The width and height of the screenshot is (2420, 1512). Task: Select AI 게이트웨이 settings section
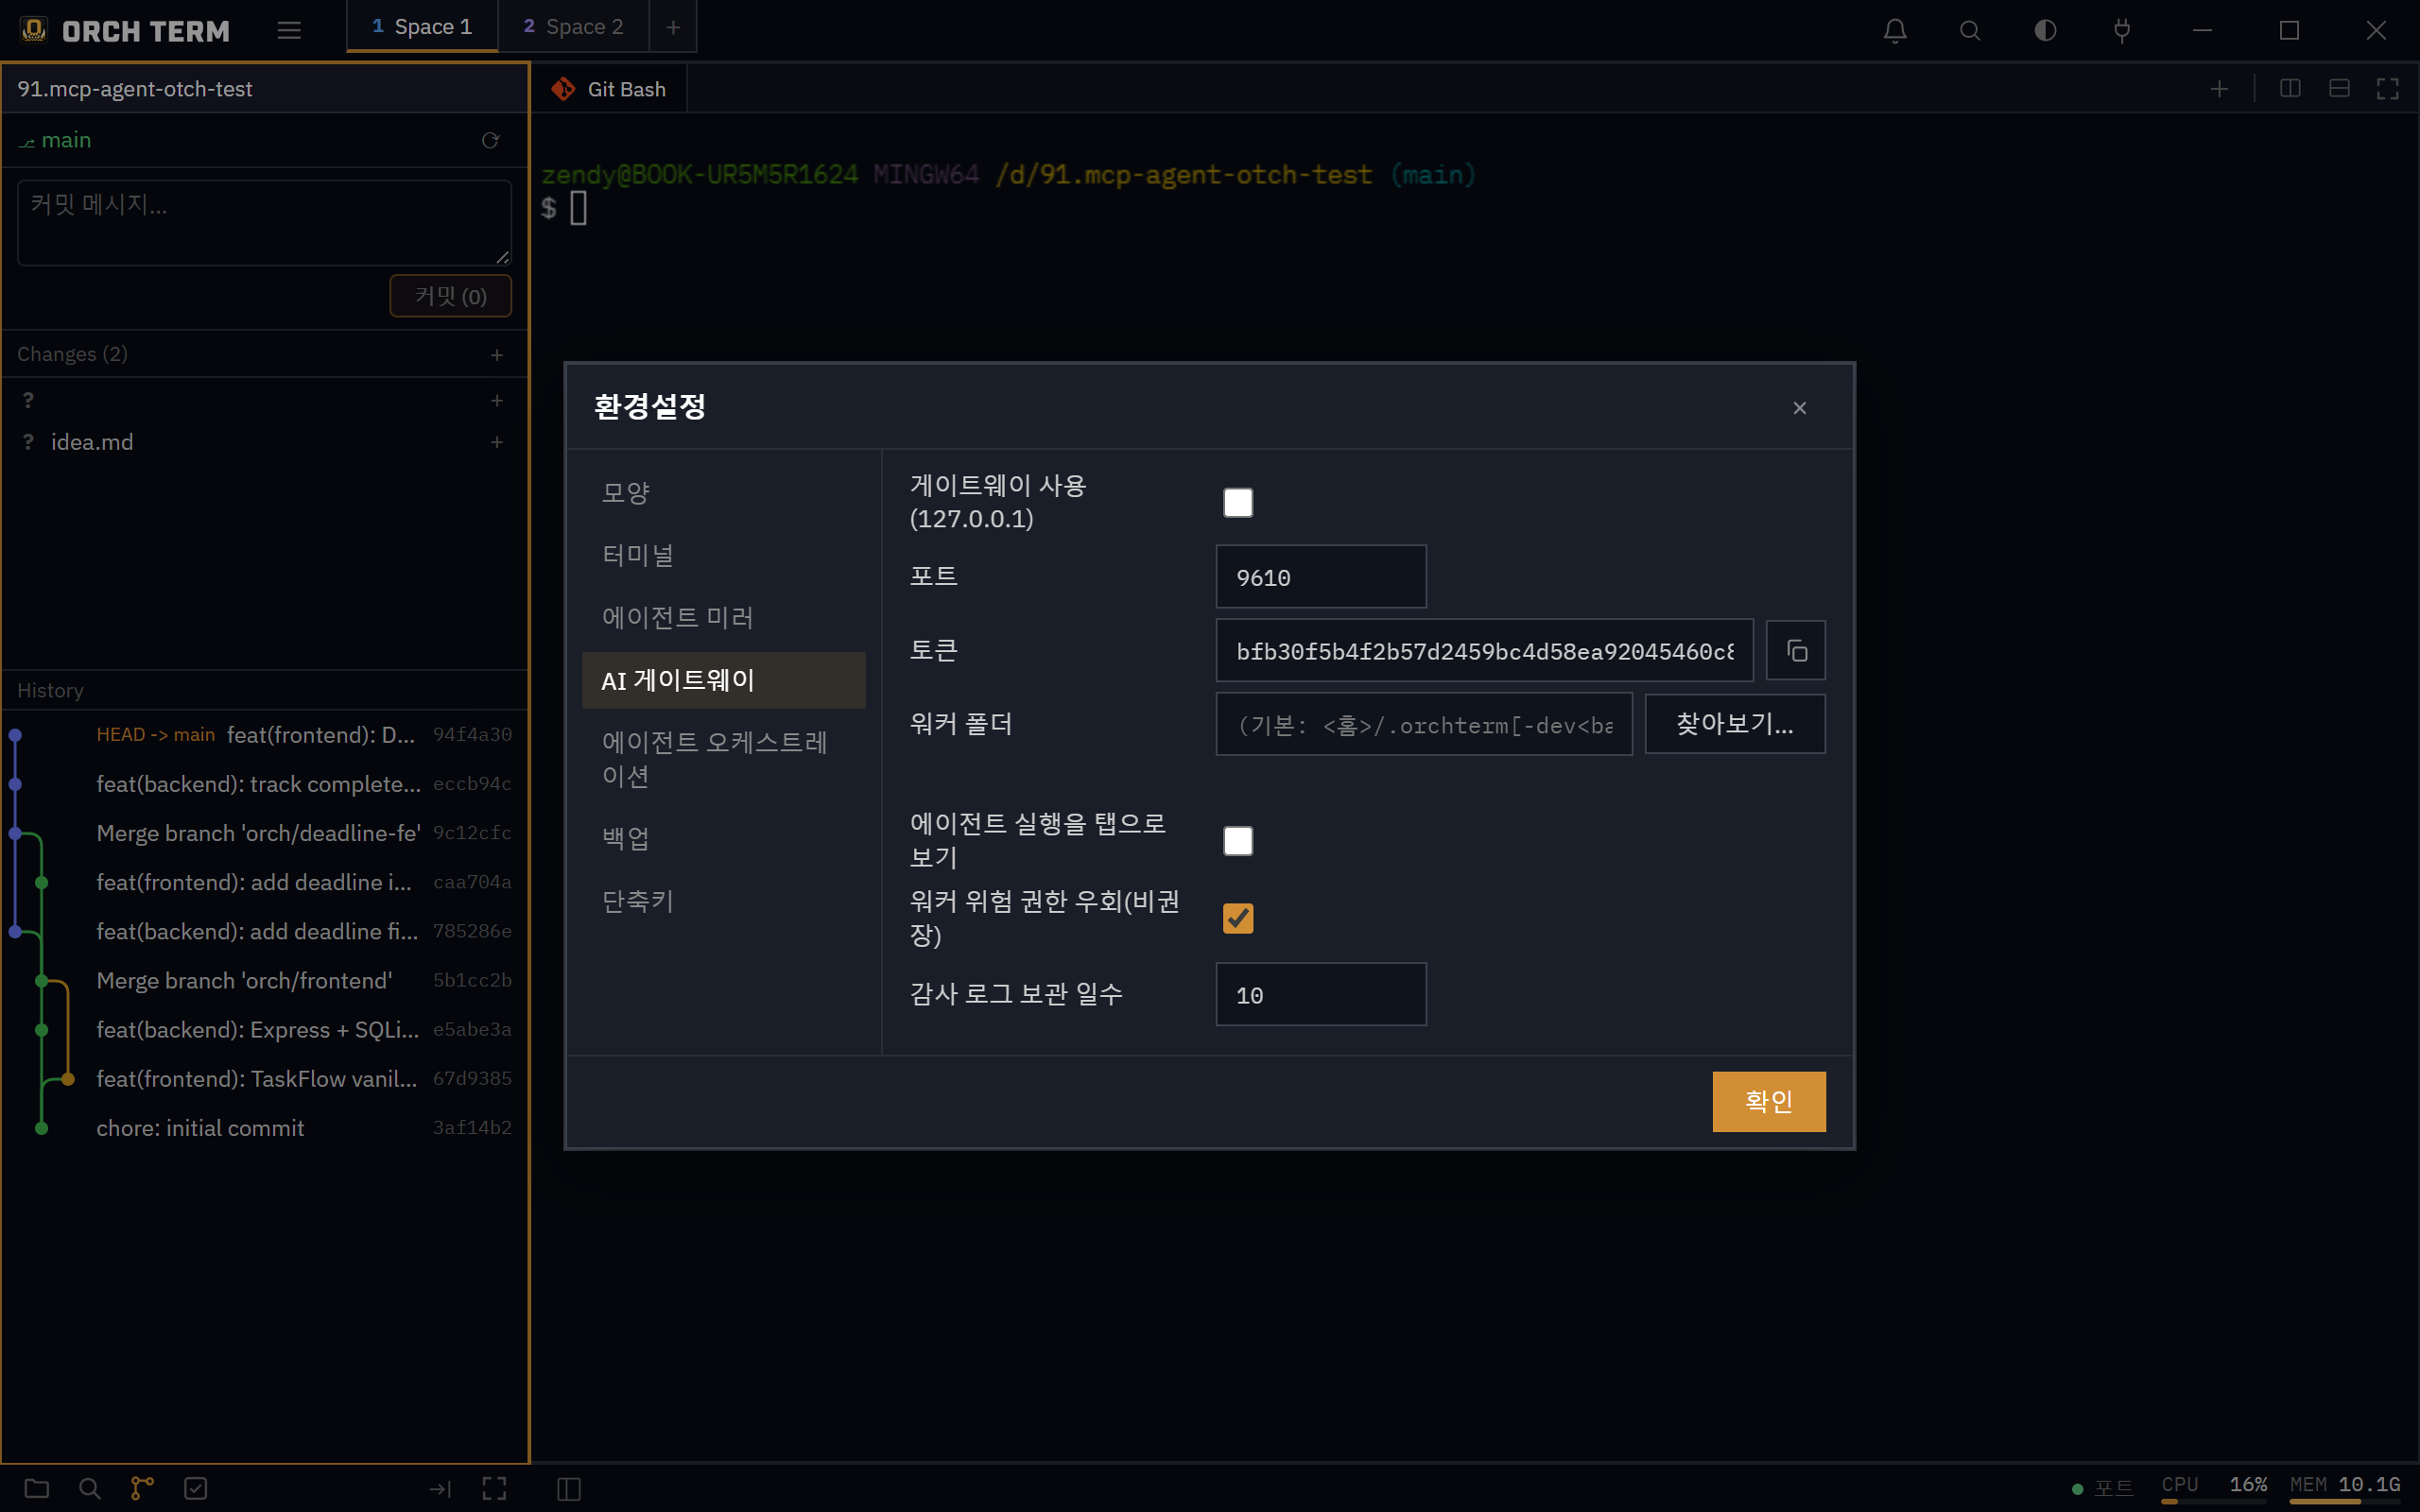tap(723, 680)
